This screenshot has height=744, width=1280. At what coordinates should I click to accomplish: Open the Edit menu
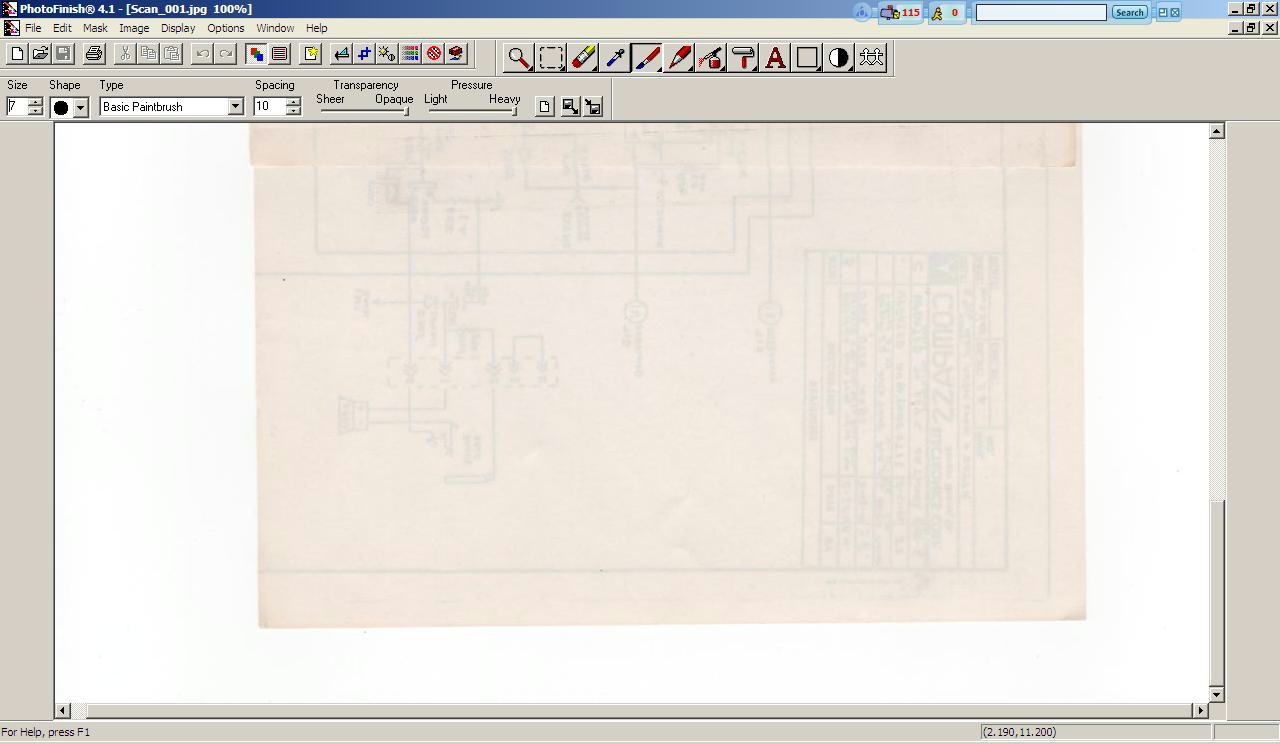(62, 28)
